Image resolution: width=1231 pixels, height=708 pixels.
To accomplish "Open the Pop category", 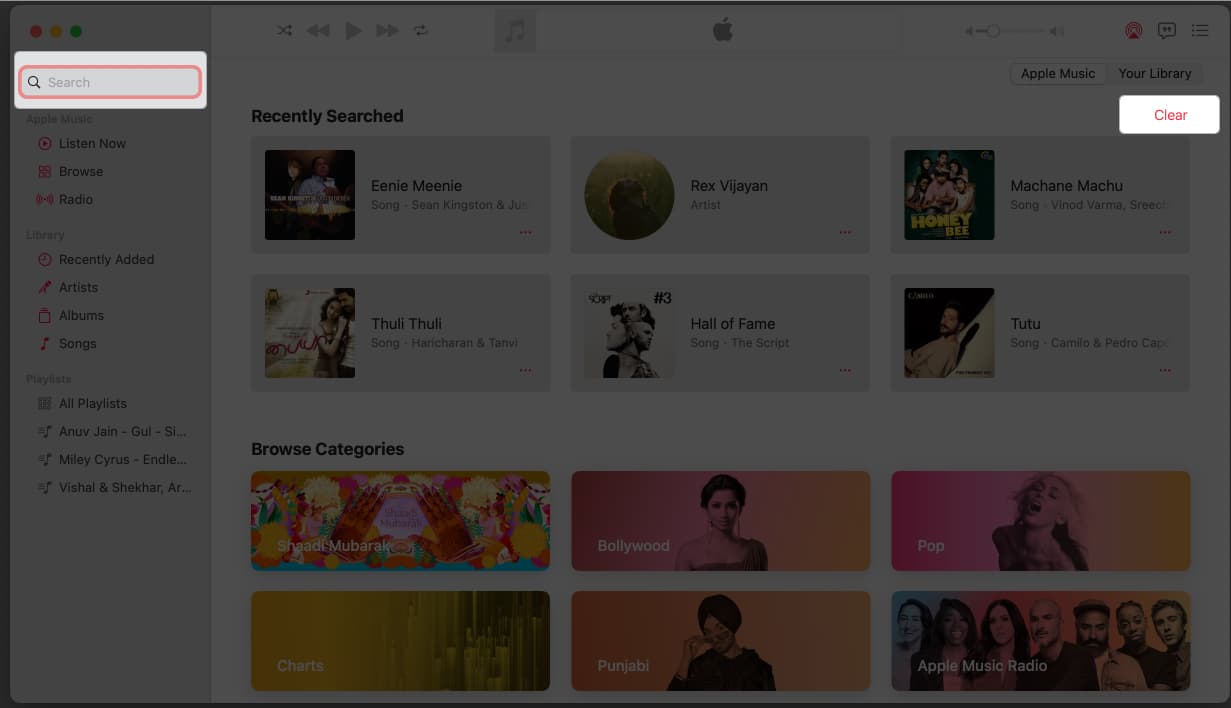I will pos(1040,521).
